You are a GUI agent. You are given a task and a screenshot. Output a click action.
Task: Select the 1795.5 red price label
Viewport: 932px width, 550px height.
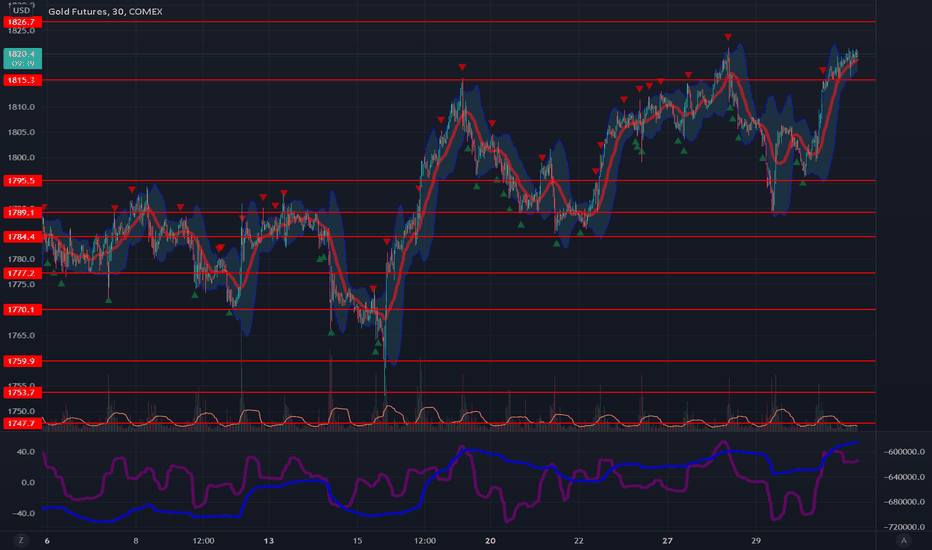(23, 181)
